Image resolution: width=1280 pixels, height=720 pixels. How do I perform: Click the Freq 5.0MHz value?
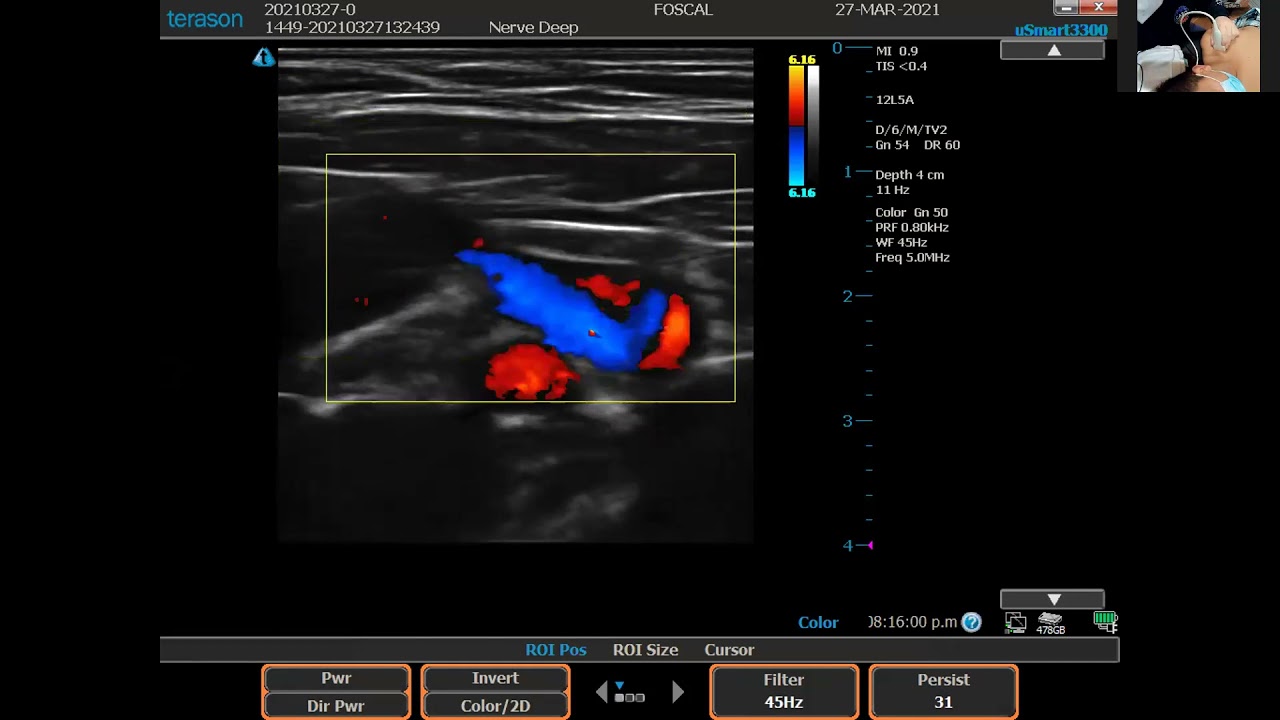pyautogui.click(x=912, y=258)
